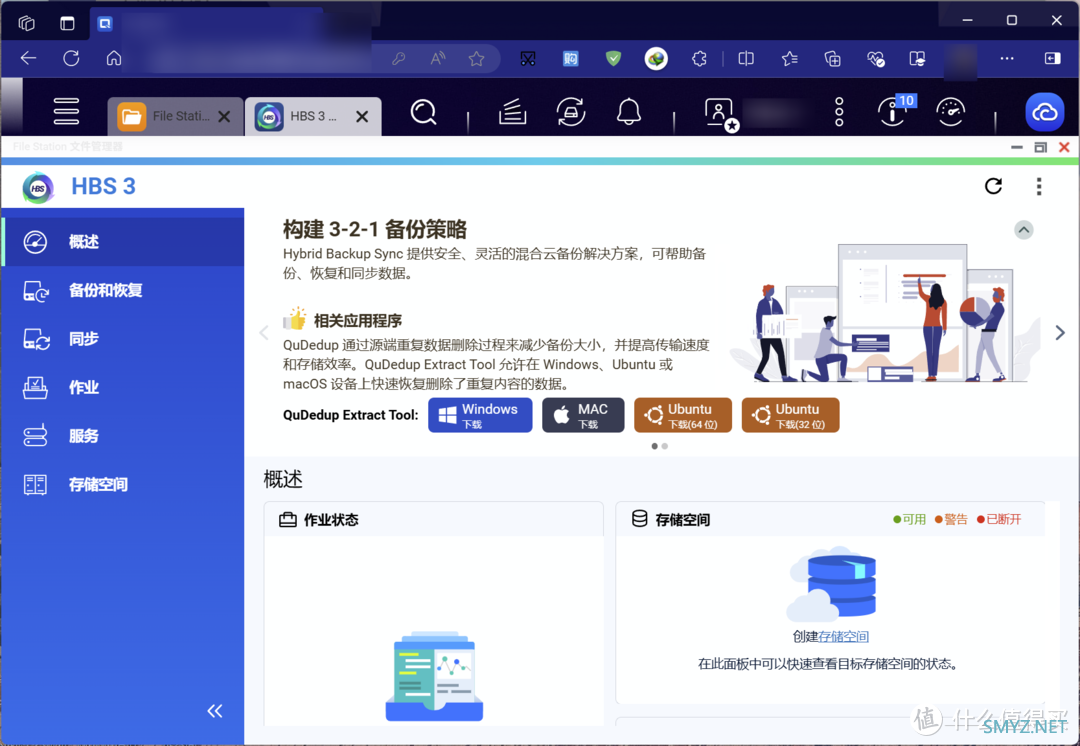Close the File Station tab
This screenshot has width=1080, height=746.
coord(224,116)
